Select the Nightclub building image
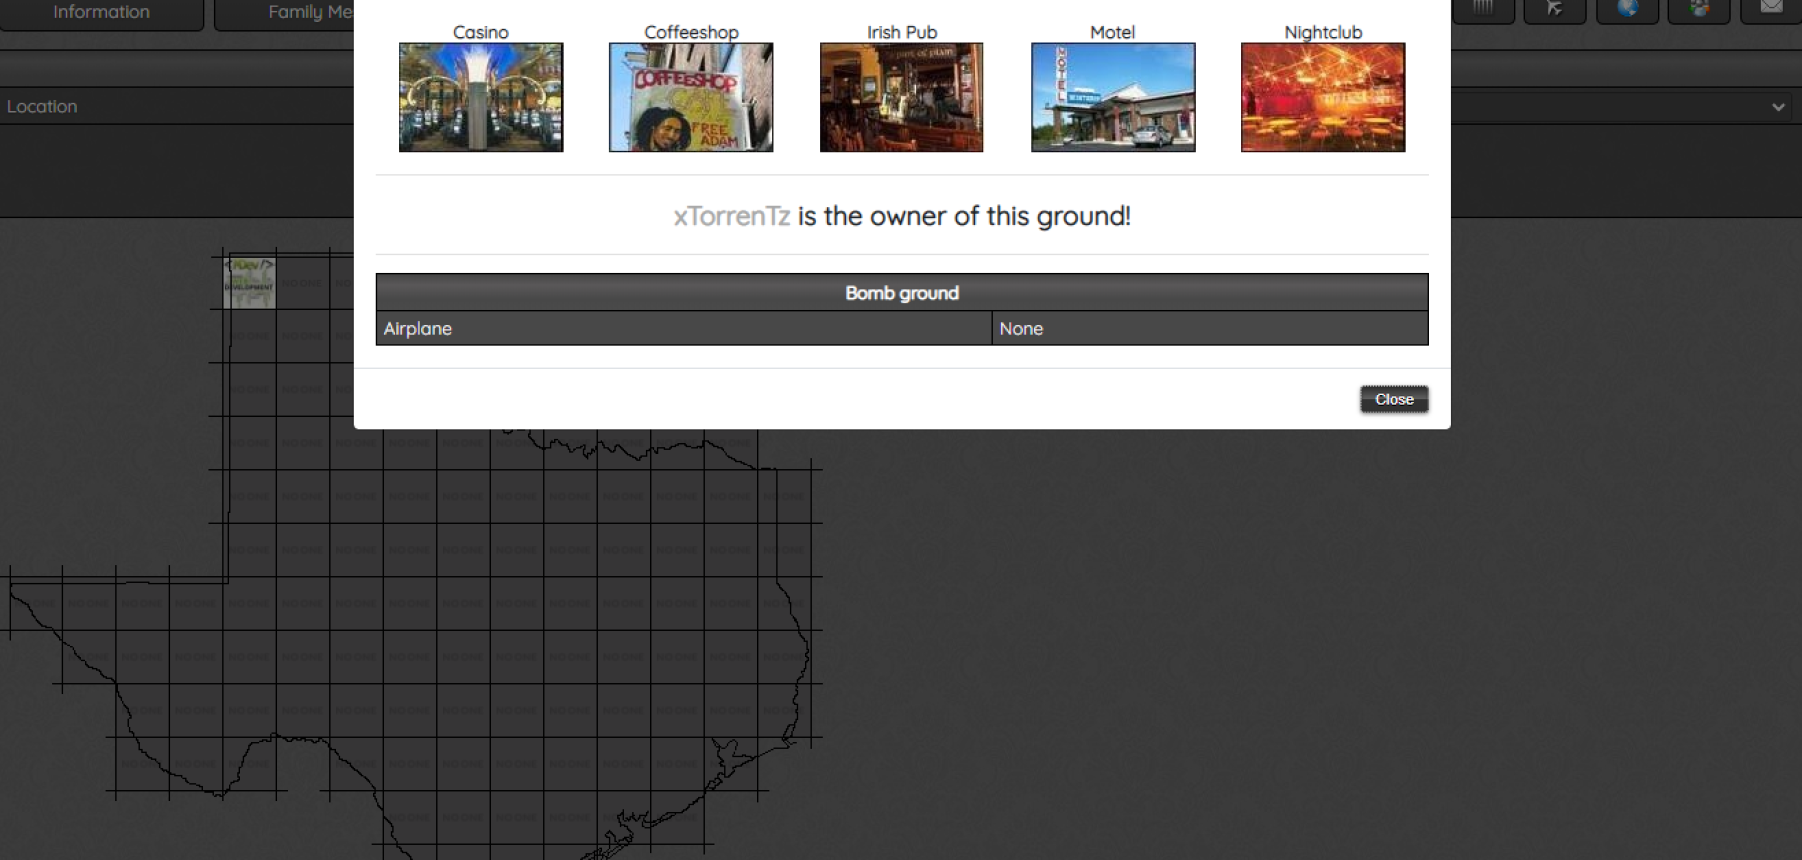 1322,97
